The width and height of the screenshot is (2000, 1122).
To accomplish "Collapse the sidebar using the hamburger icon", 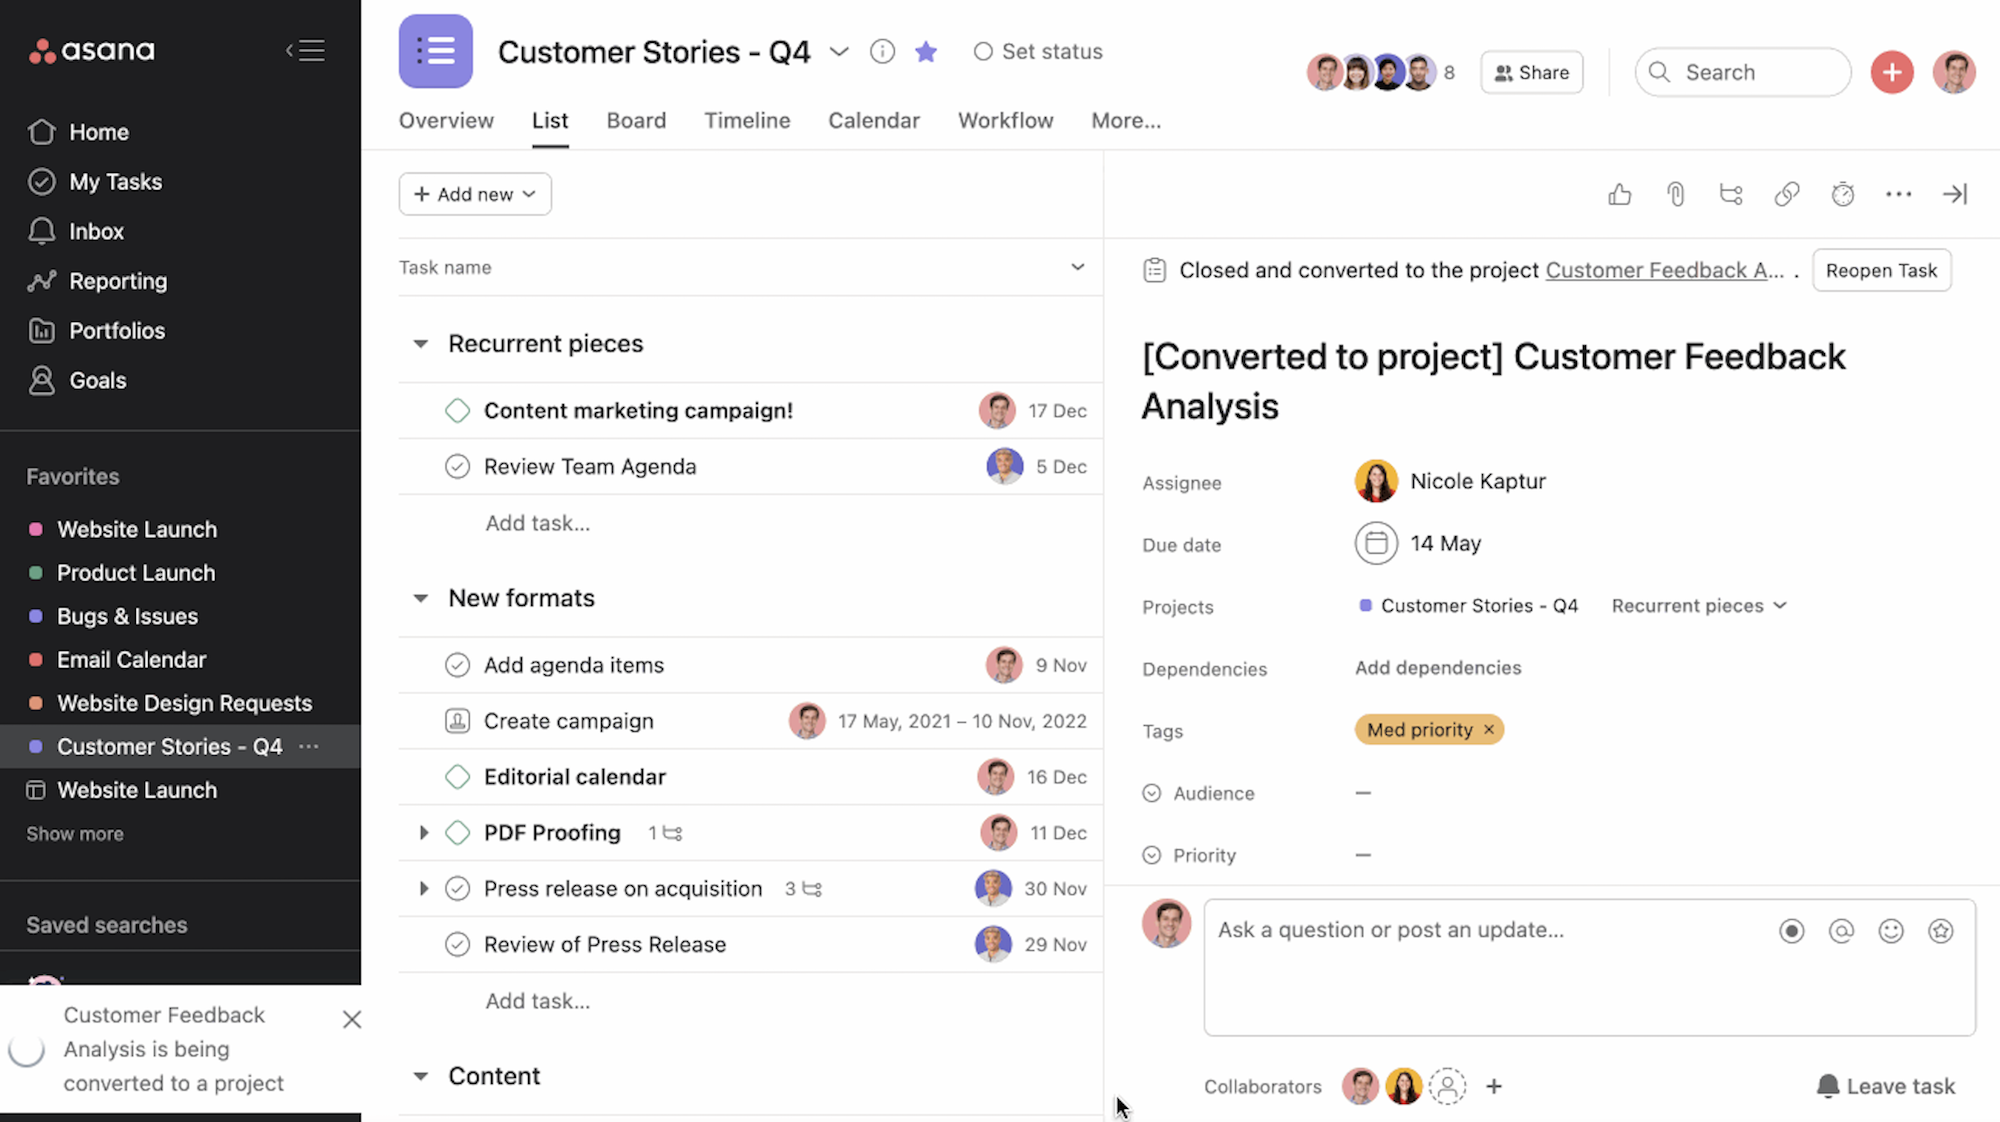I will point(306,50).
